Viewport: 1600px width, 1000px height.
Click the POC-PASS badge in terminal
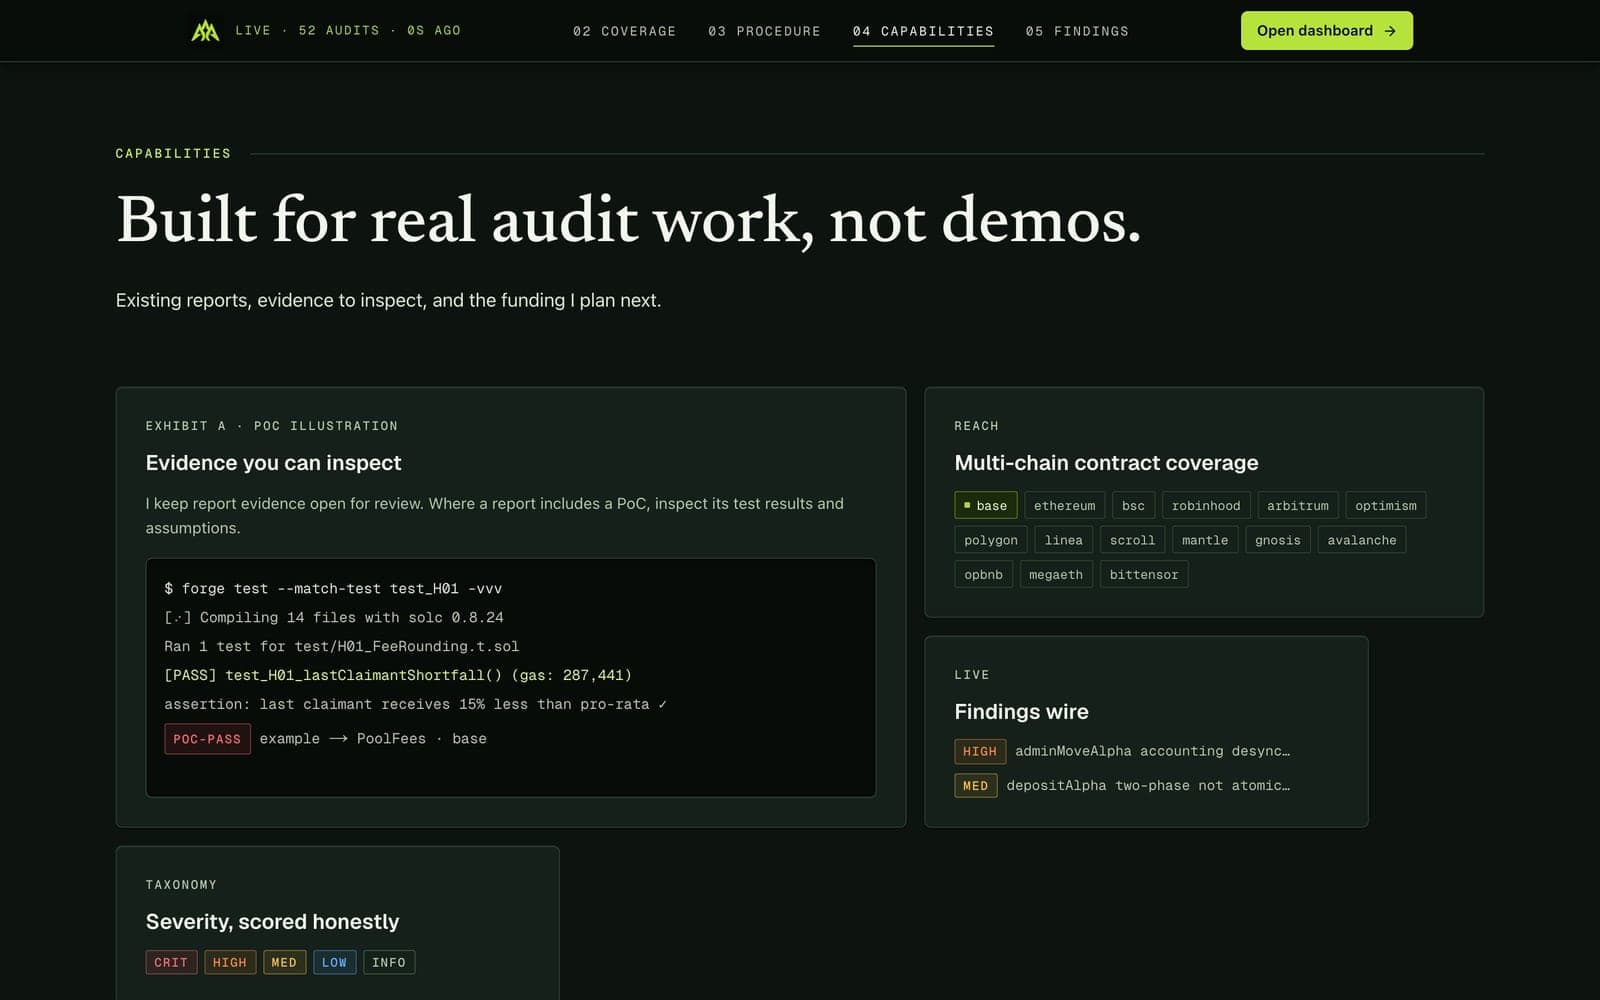coord(207,739)
